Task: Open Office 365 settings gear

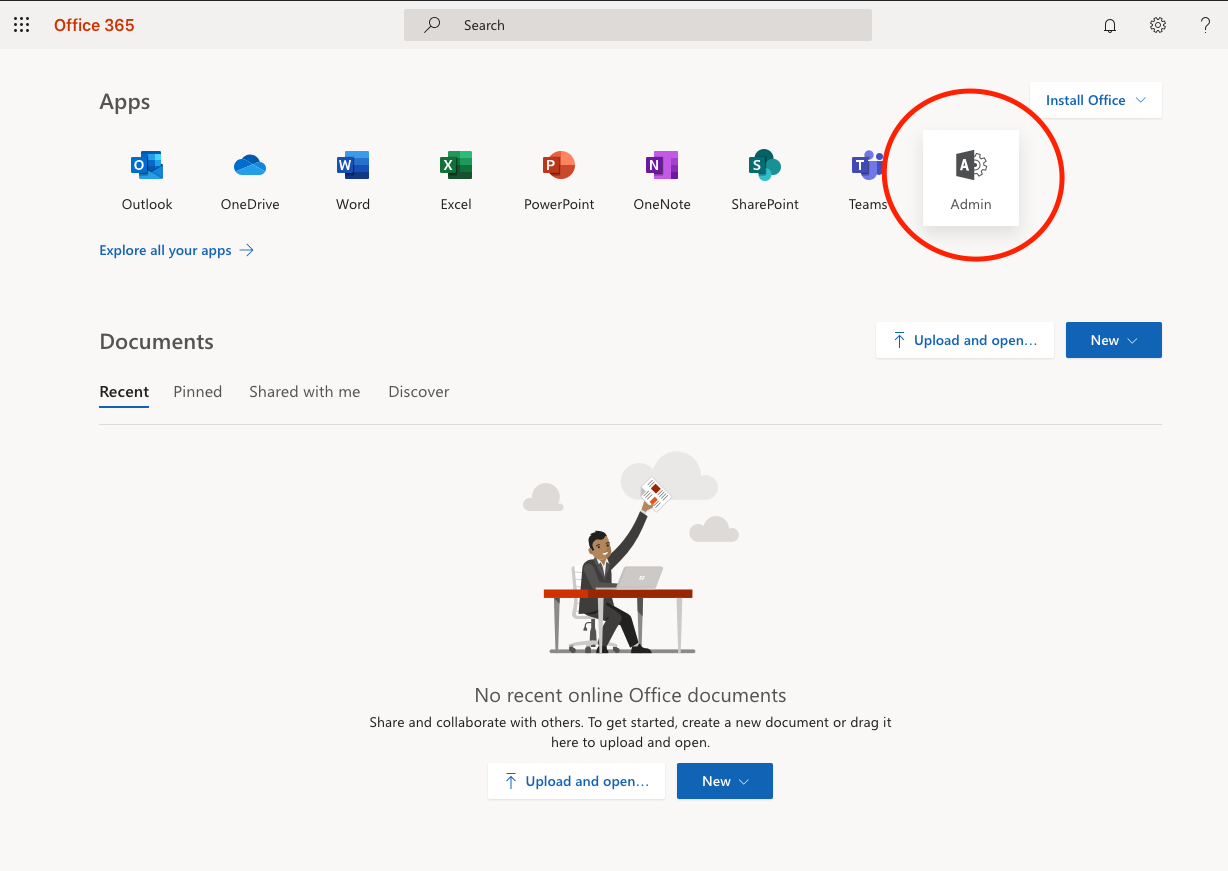Action: click(1157, 25)
